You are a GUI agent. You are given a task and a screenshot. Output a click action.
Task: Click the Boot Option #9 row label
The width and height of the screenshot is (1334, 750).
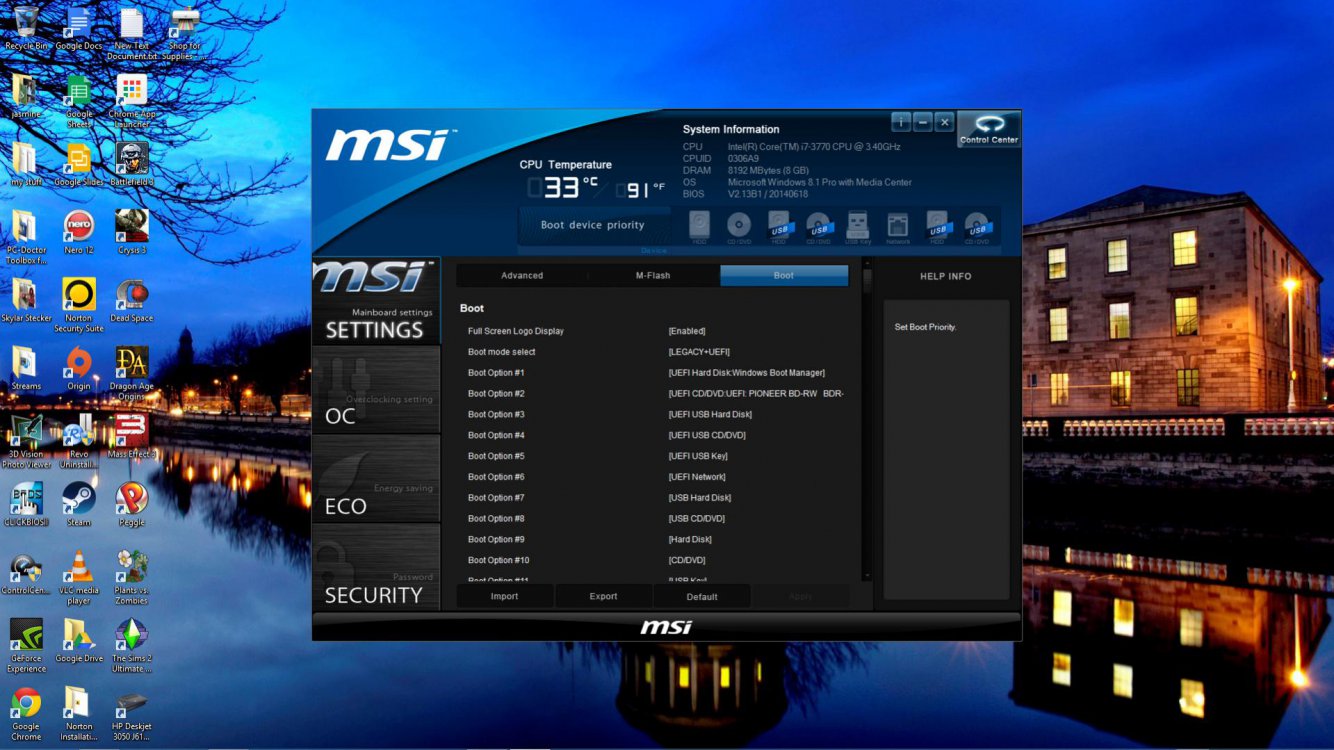click(x=496, y=540)
